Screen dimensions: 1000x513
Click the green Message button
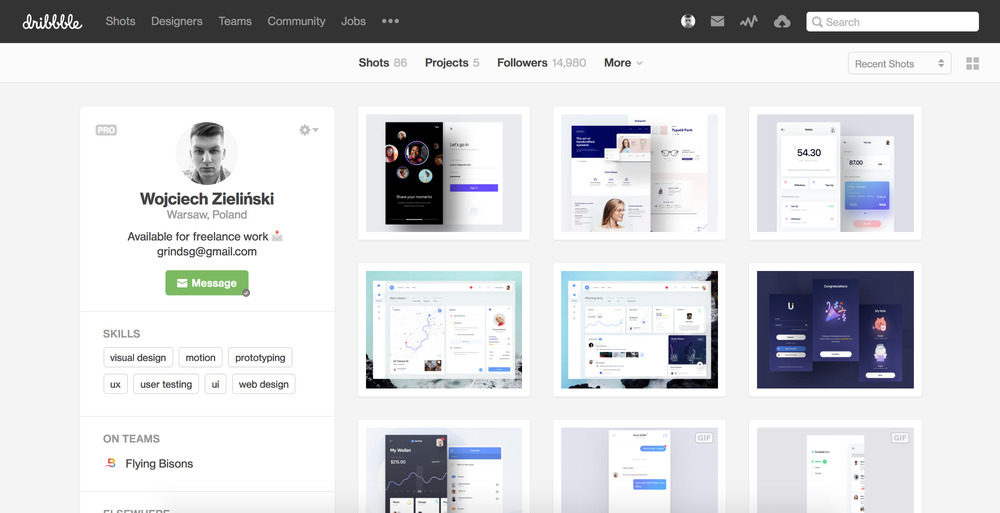[x=207, y=283]
